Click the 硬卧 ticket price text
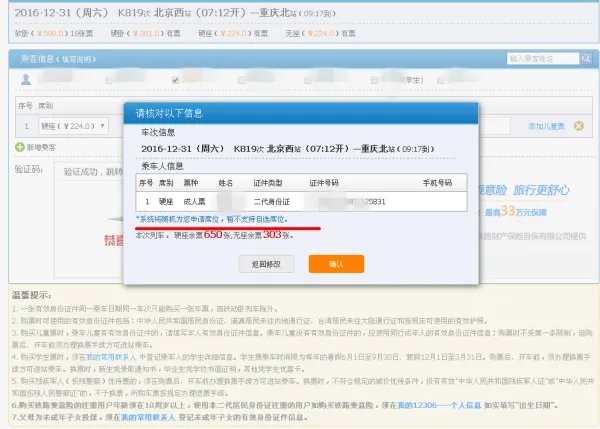This screenshot has width=600, height=429. coord(145,34)
